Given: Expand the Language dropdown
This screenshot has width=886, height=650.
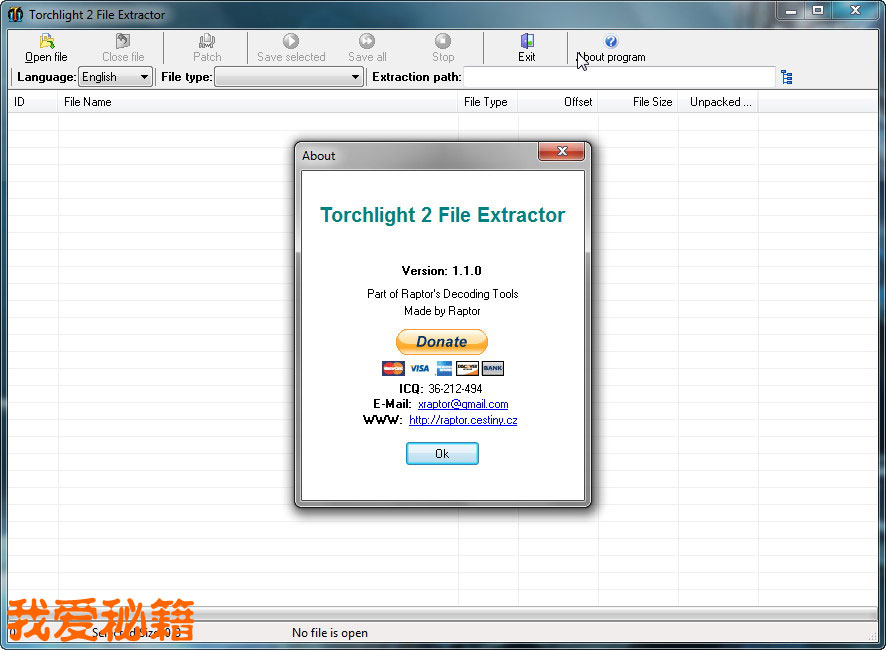Looking at the screenshot, I should click(144, 77).
